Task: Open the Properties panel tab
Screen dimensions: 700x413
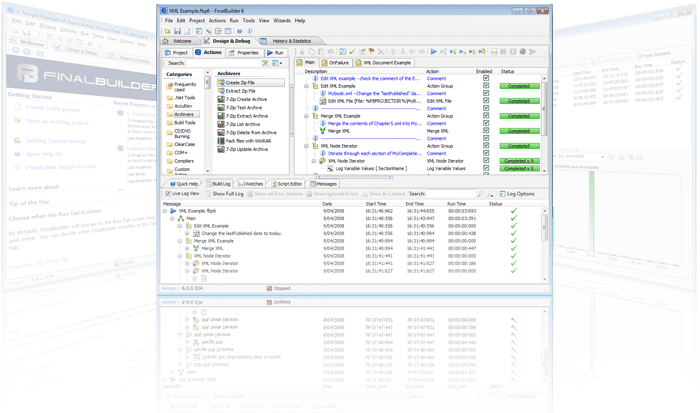Action: click(244, 52)
